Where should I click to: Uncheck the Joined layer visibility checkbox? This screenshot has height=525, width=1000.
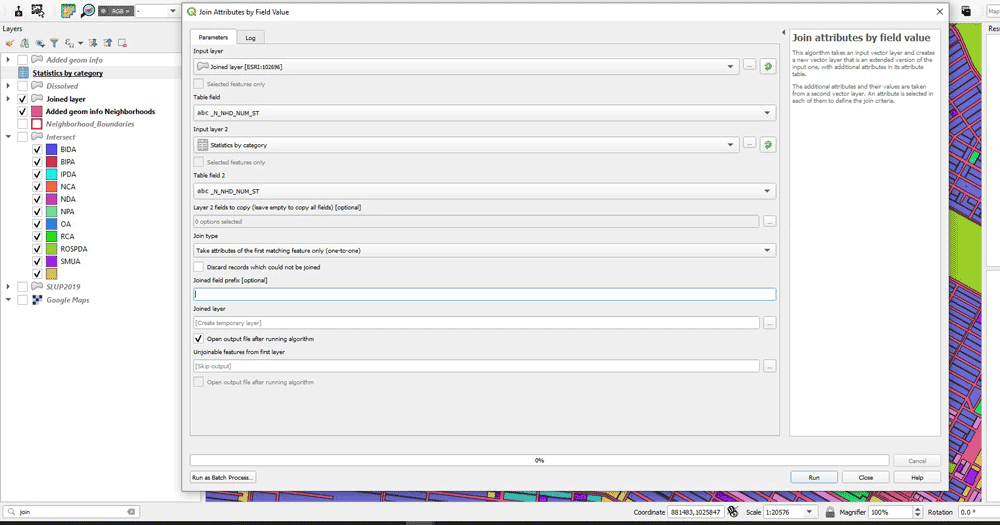click(x=22, y=99)
